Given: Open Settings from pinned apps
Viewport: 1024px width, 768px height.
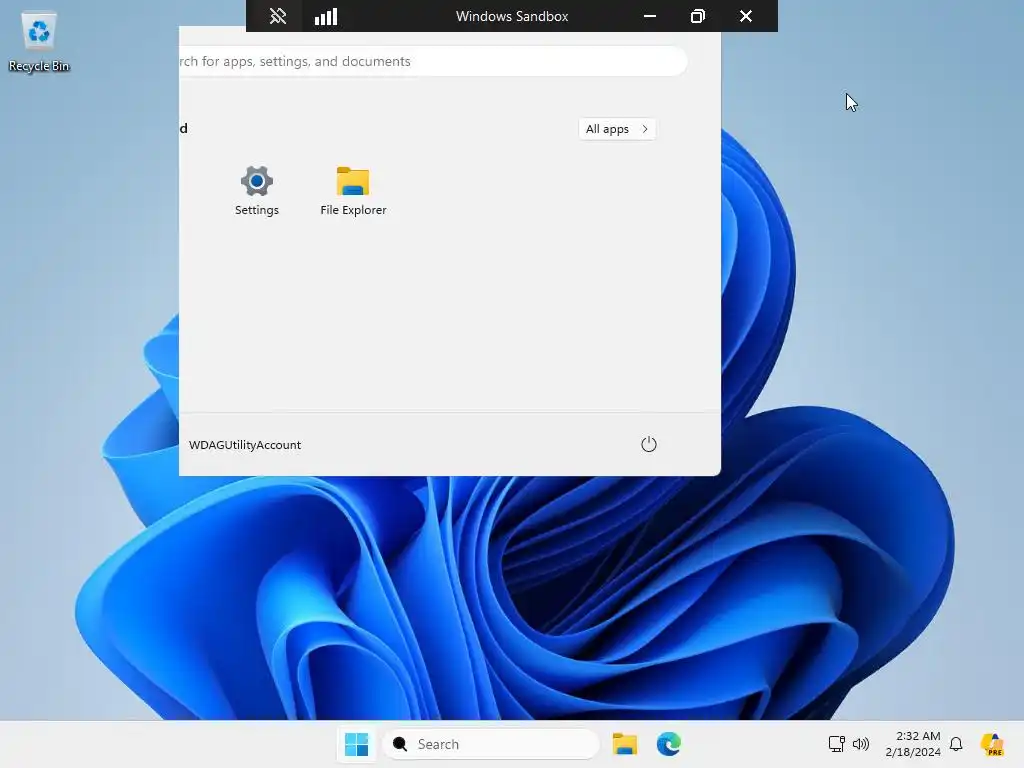Looking at the screenshot, I should point(257,191).
